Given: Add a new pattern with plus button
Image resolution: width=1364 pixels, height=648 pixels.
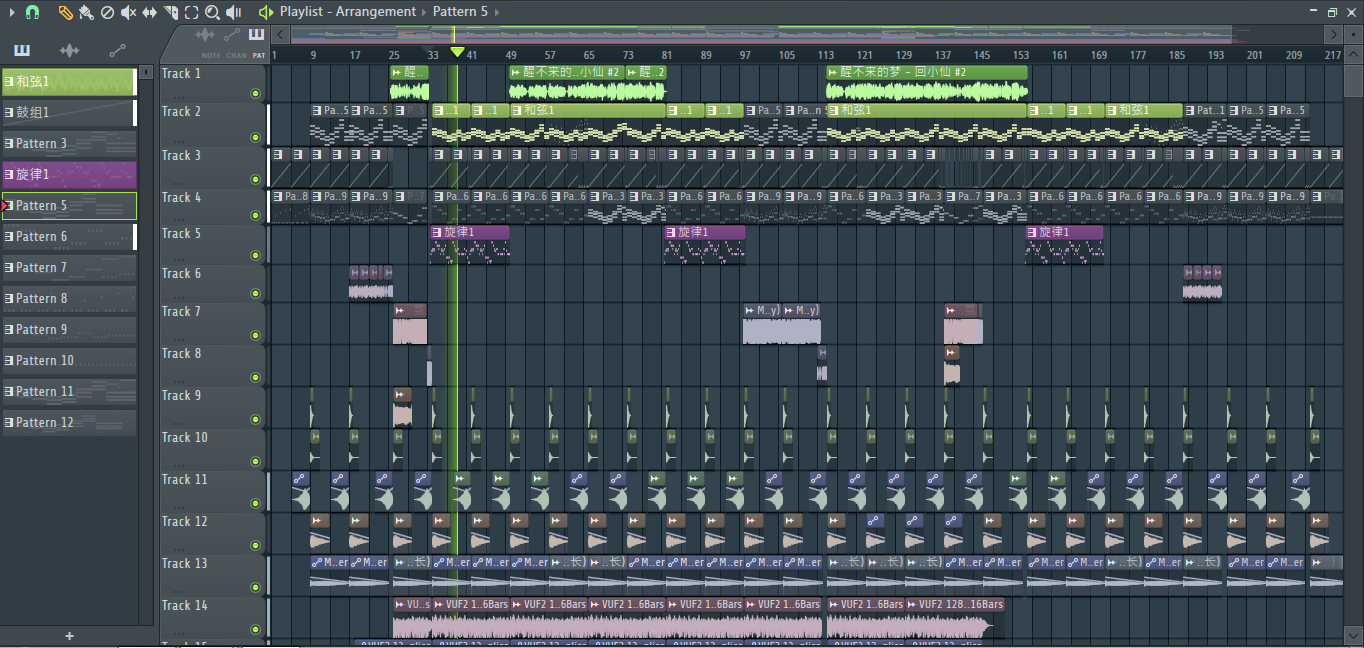Looking at the screenshot, I should [69, 636].
